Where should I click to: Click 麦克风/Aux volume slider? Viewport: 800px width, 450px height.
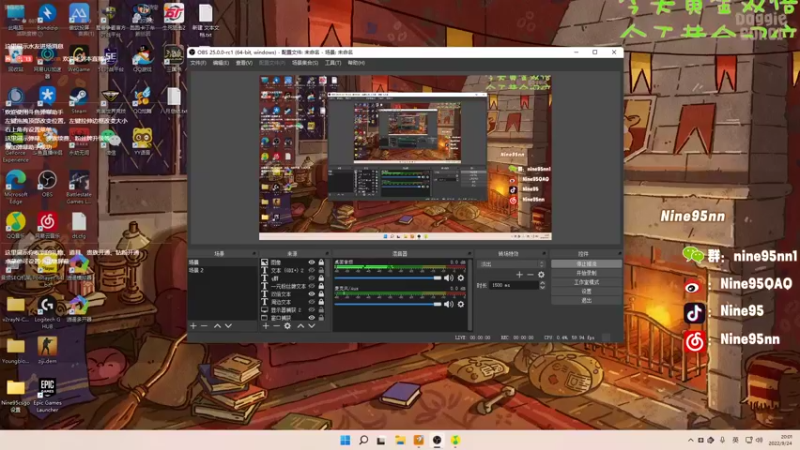click(x=388, y=304)
